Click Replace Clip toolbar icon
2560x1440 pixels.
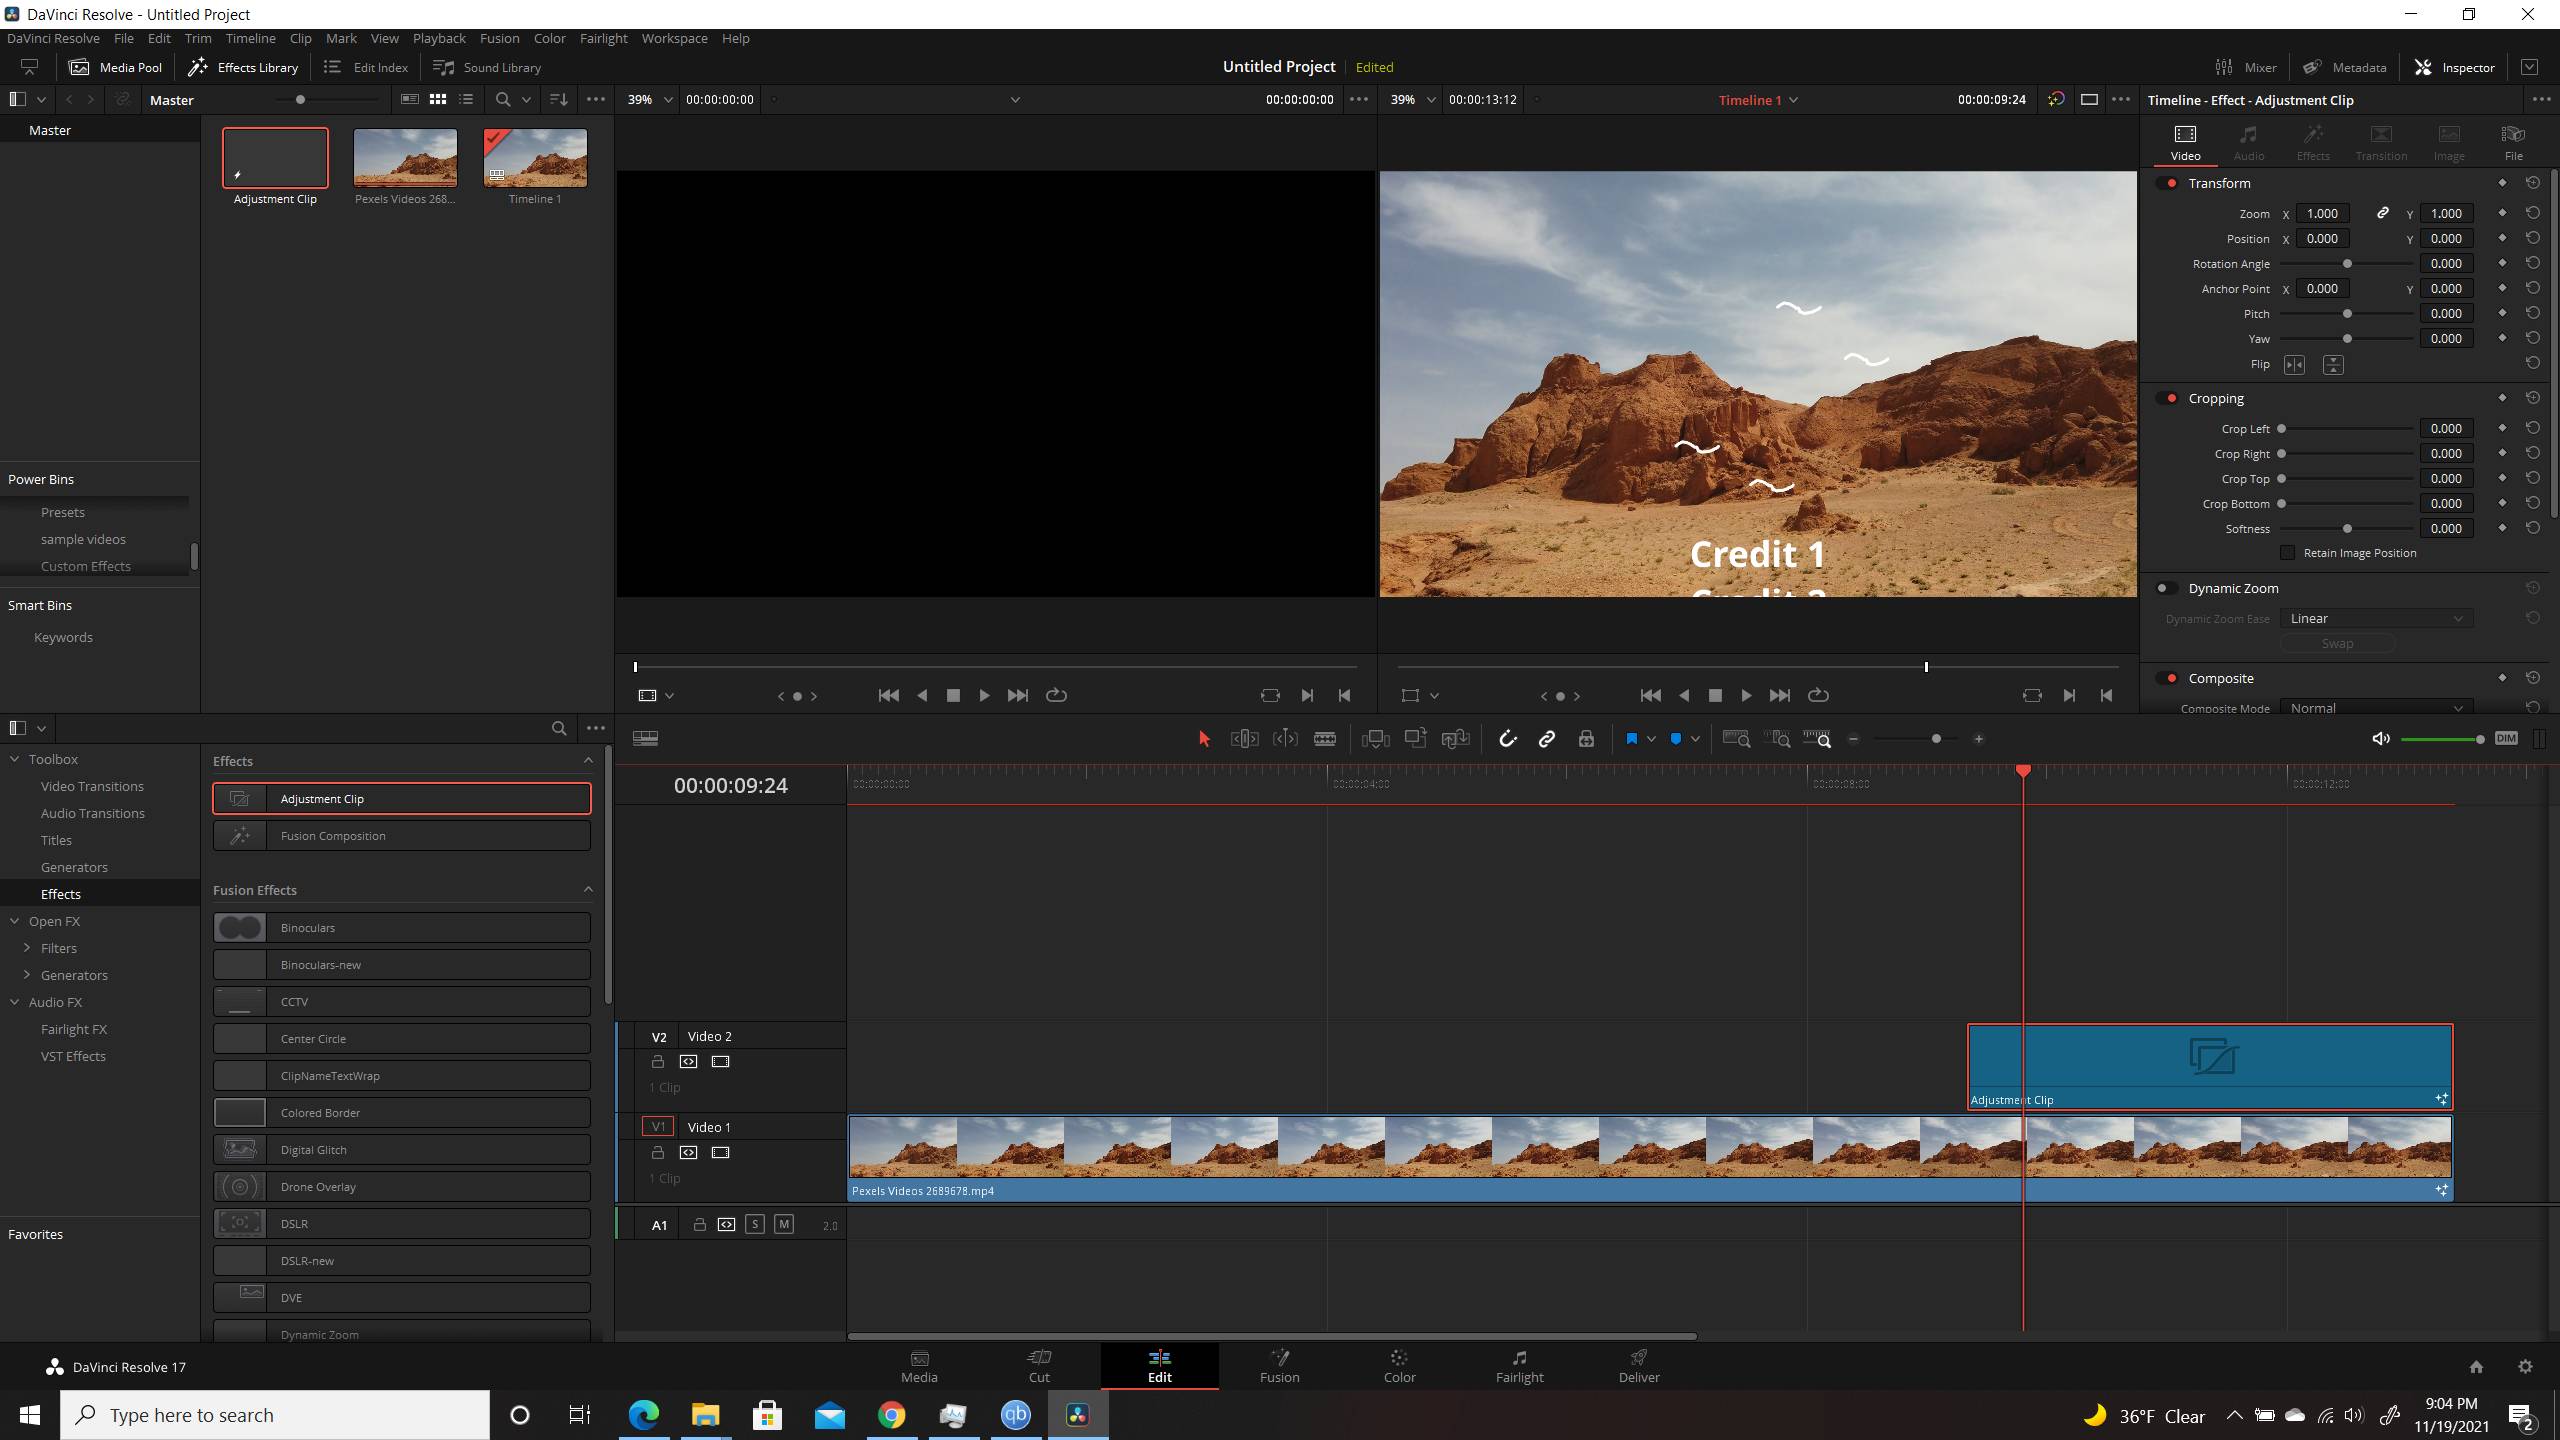tap(1456, 739)
